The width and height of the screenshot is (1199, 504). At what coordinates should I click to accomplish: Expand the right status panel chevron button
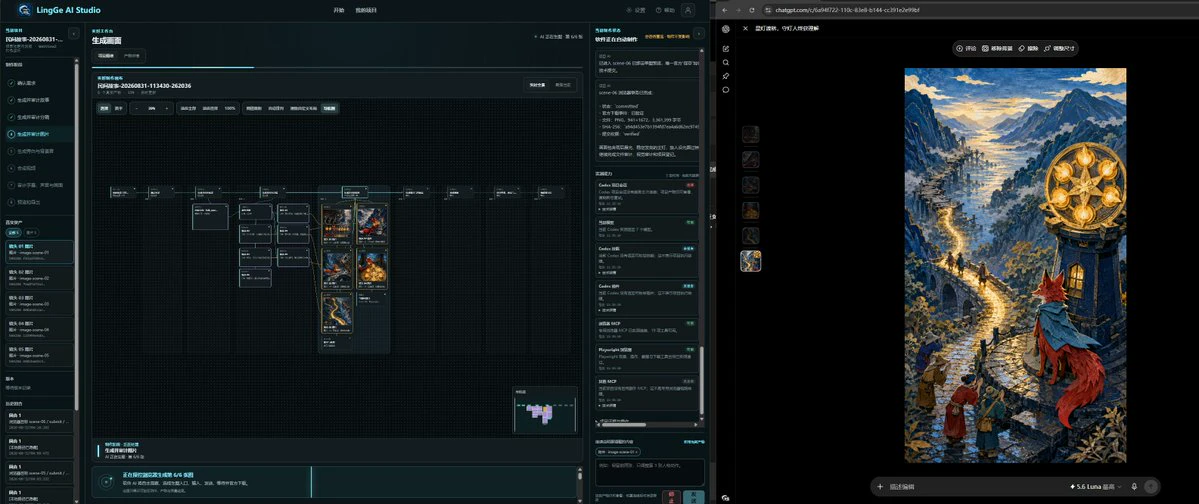699,34
